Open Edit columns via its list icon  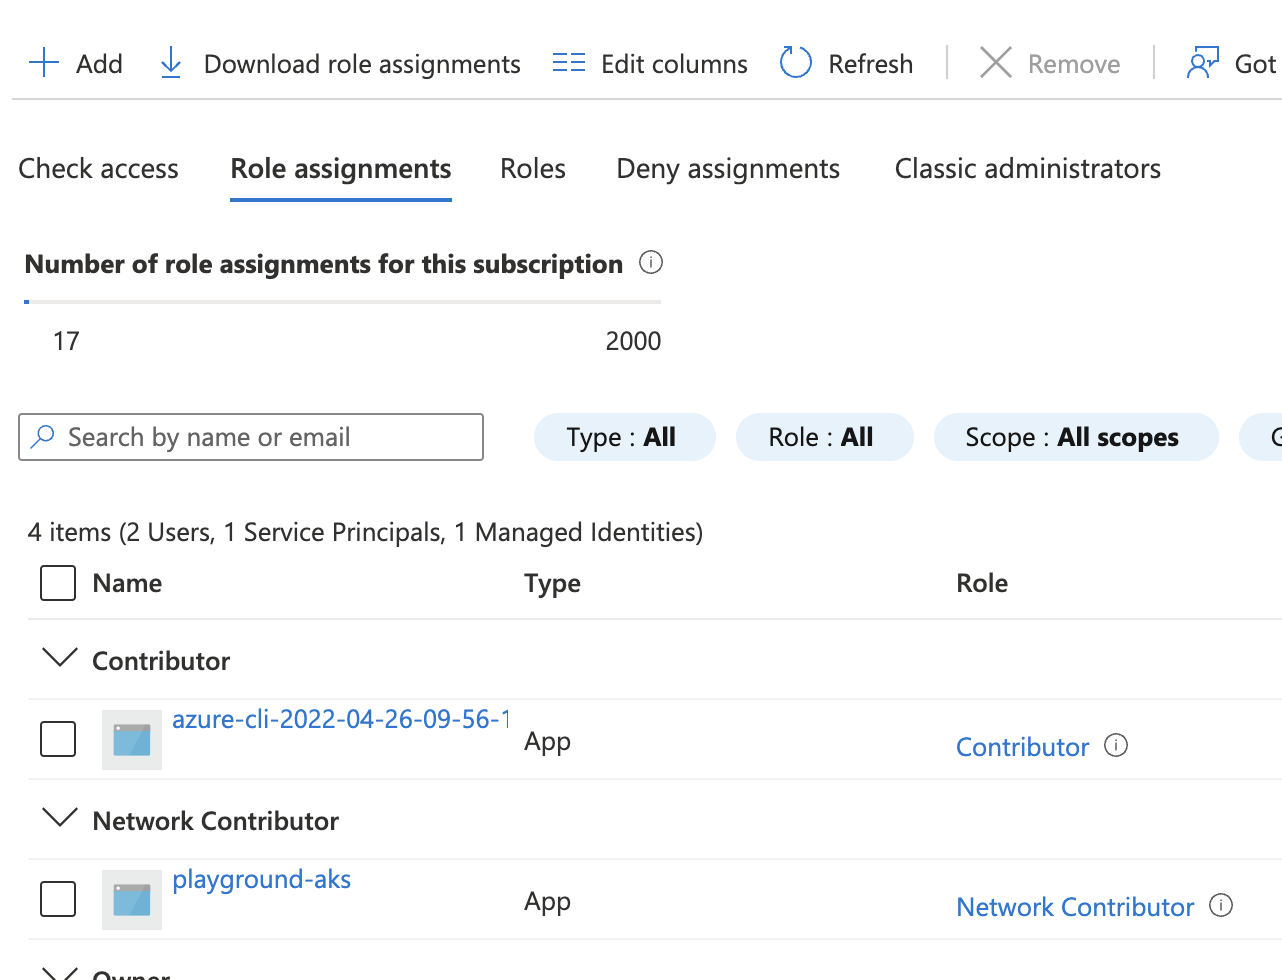[x=569, y=63]
